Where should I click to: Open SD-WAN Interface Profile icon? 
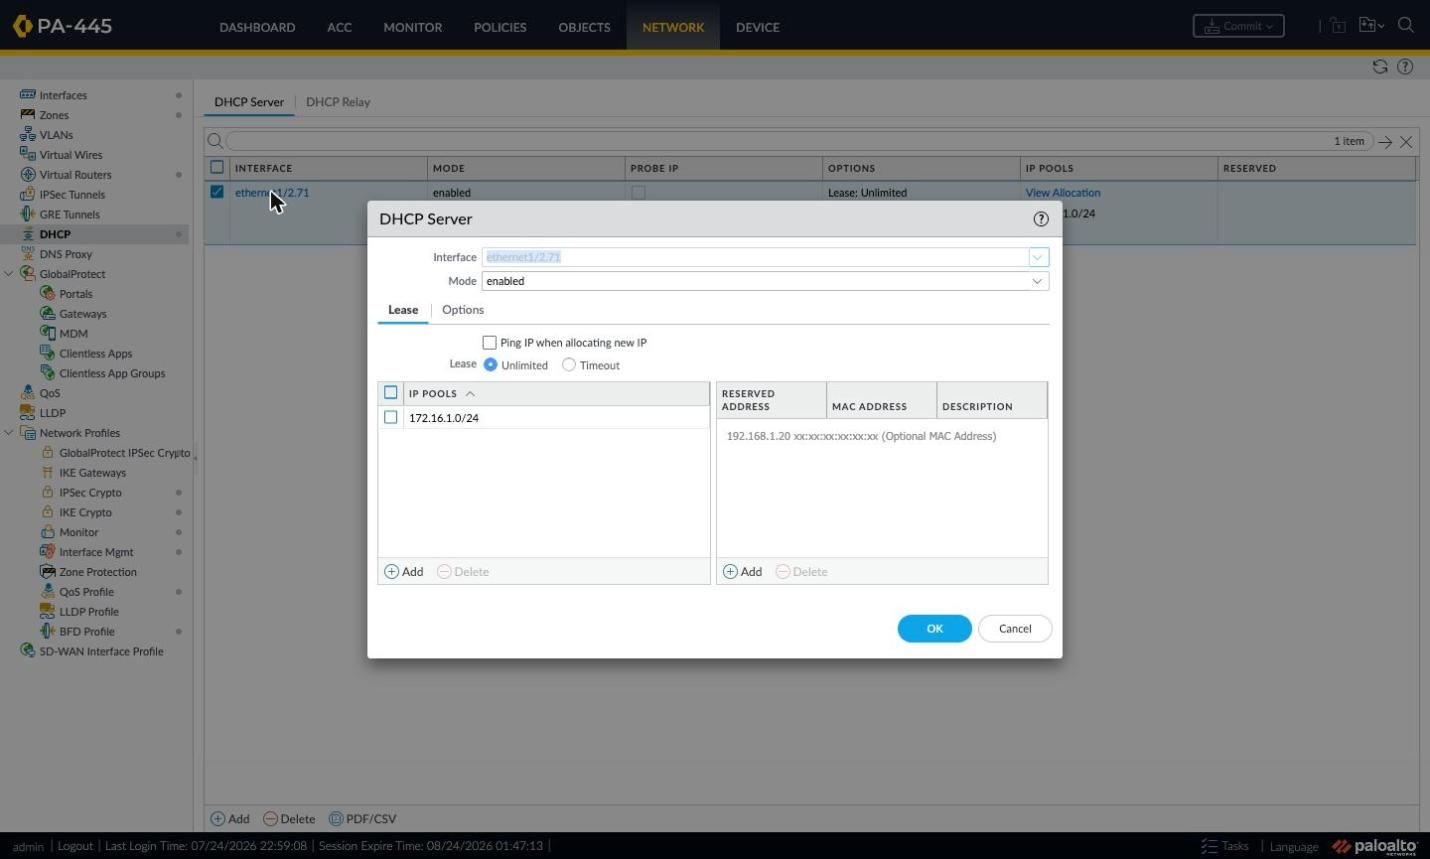tap(28, 651)
